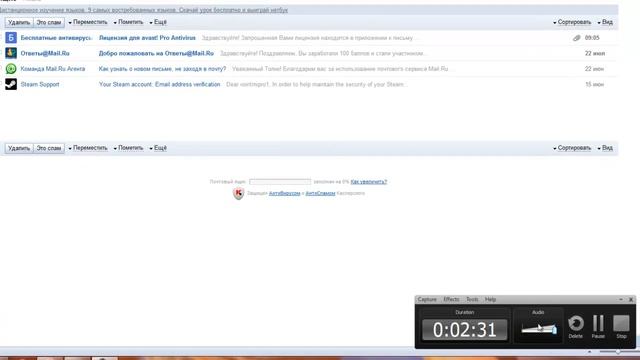Image resolution: width=640 pixels, height=360 pixels.
Task: Click bottom Это спам button
Action: coord(49,148)
